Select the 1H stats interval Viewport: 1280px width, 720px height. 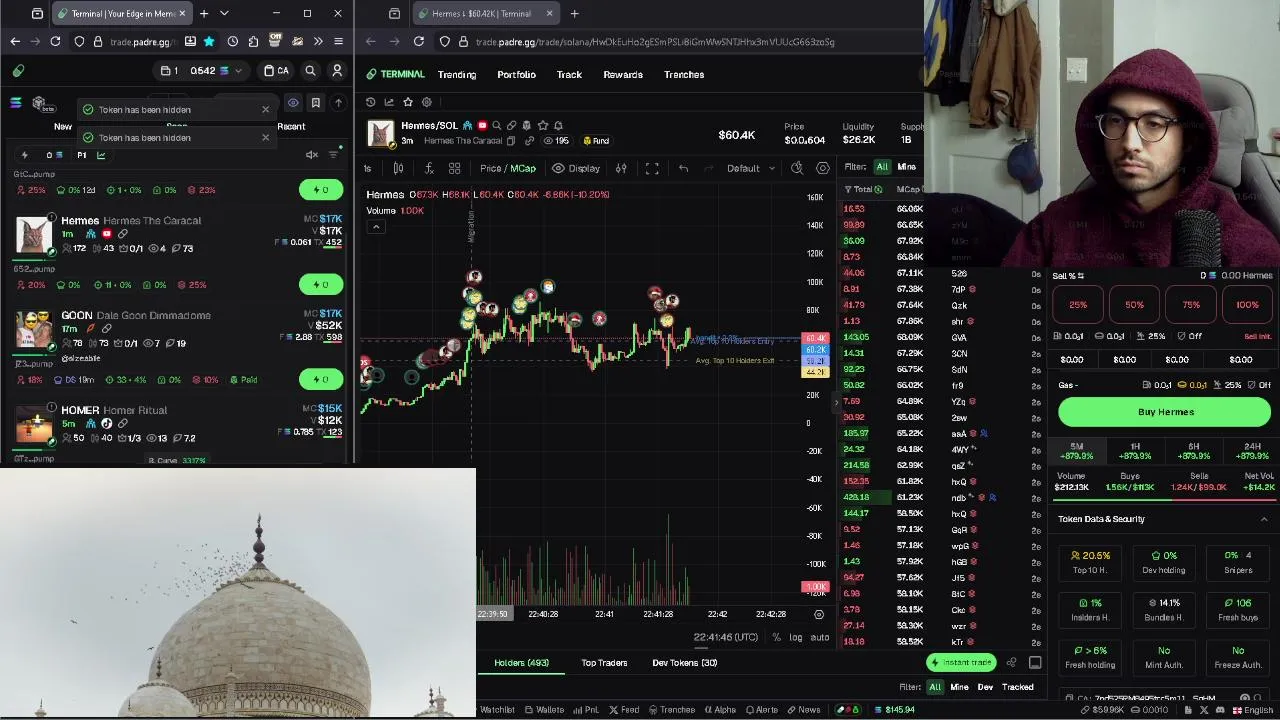pyautogui.click(x=1135, y=451)
